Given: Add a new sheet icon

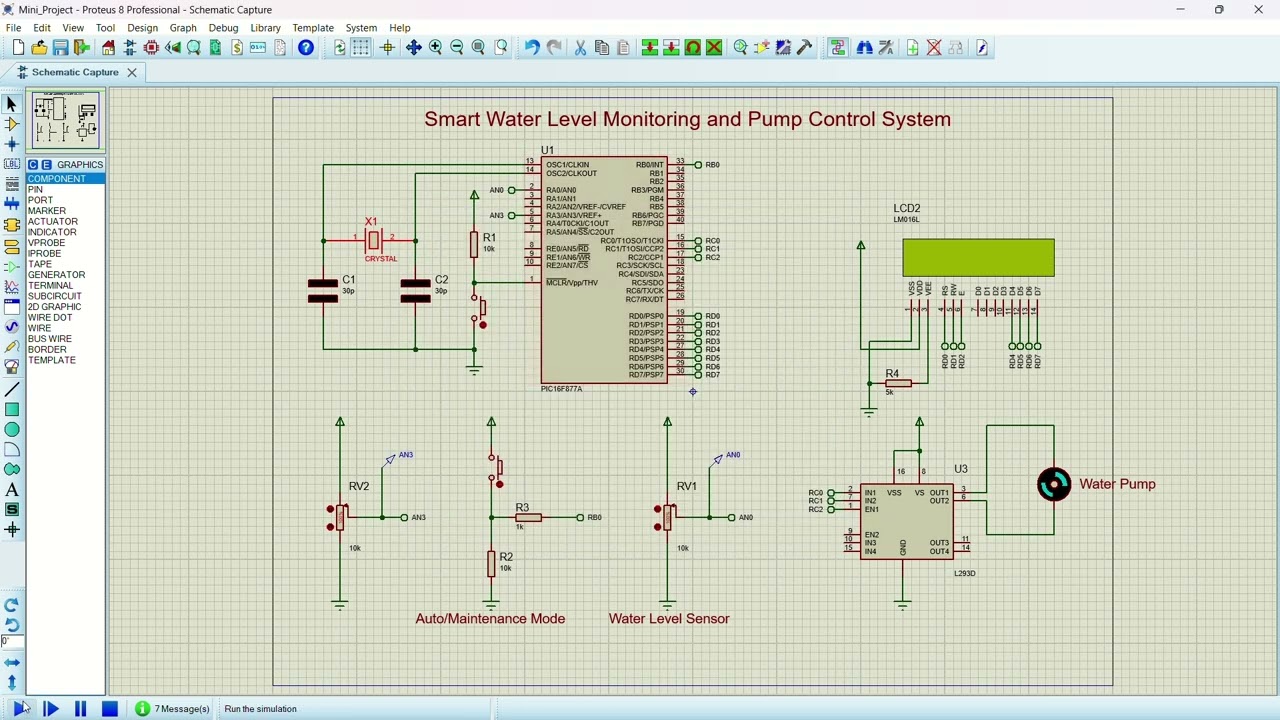Looking at the screenshot, I should (912, 48).
